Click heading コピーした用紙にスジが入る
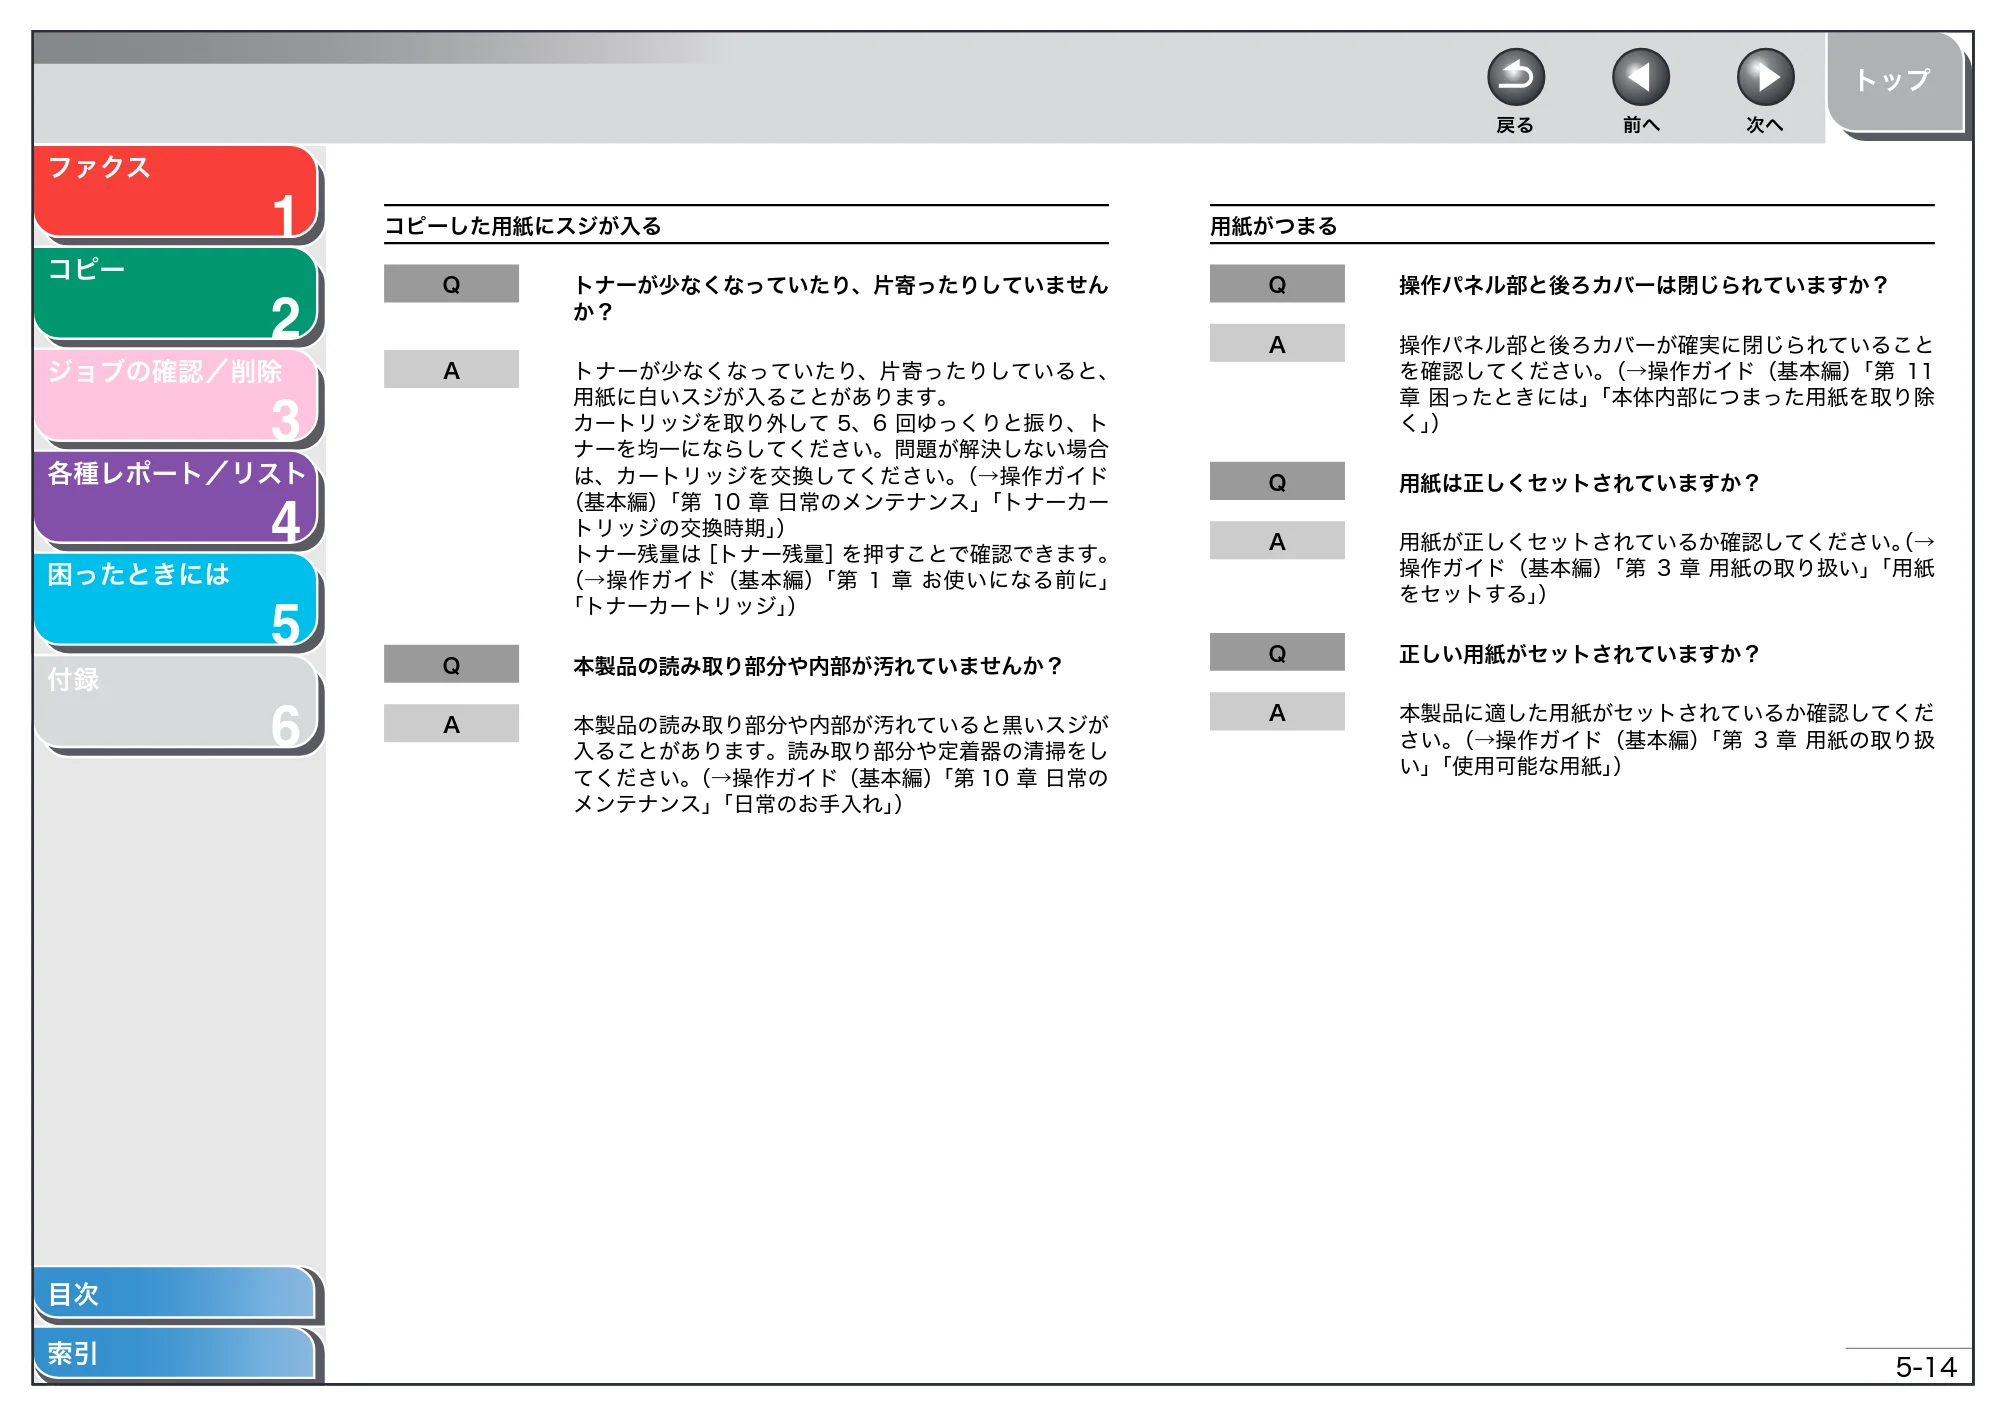Screen dimensions: 2000x1415 (523, 226)
